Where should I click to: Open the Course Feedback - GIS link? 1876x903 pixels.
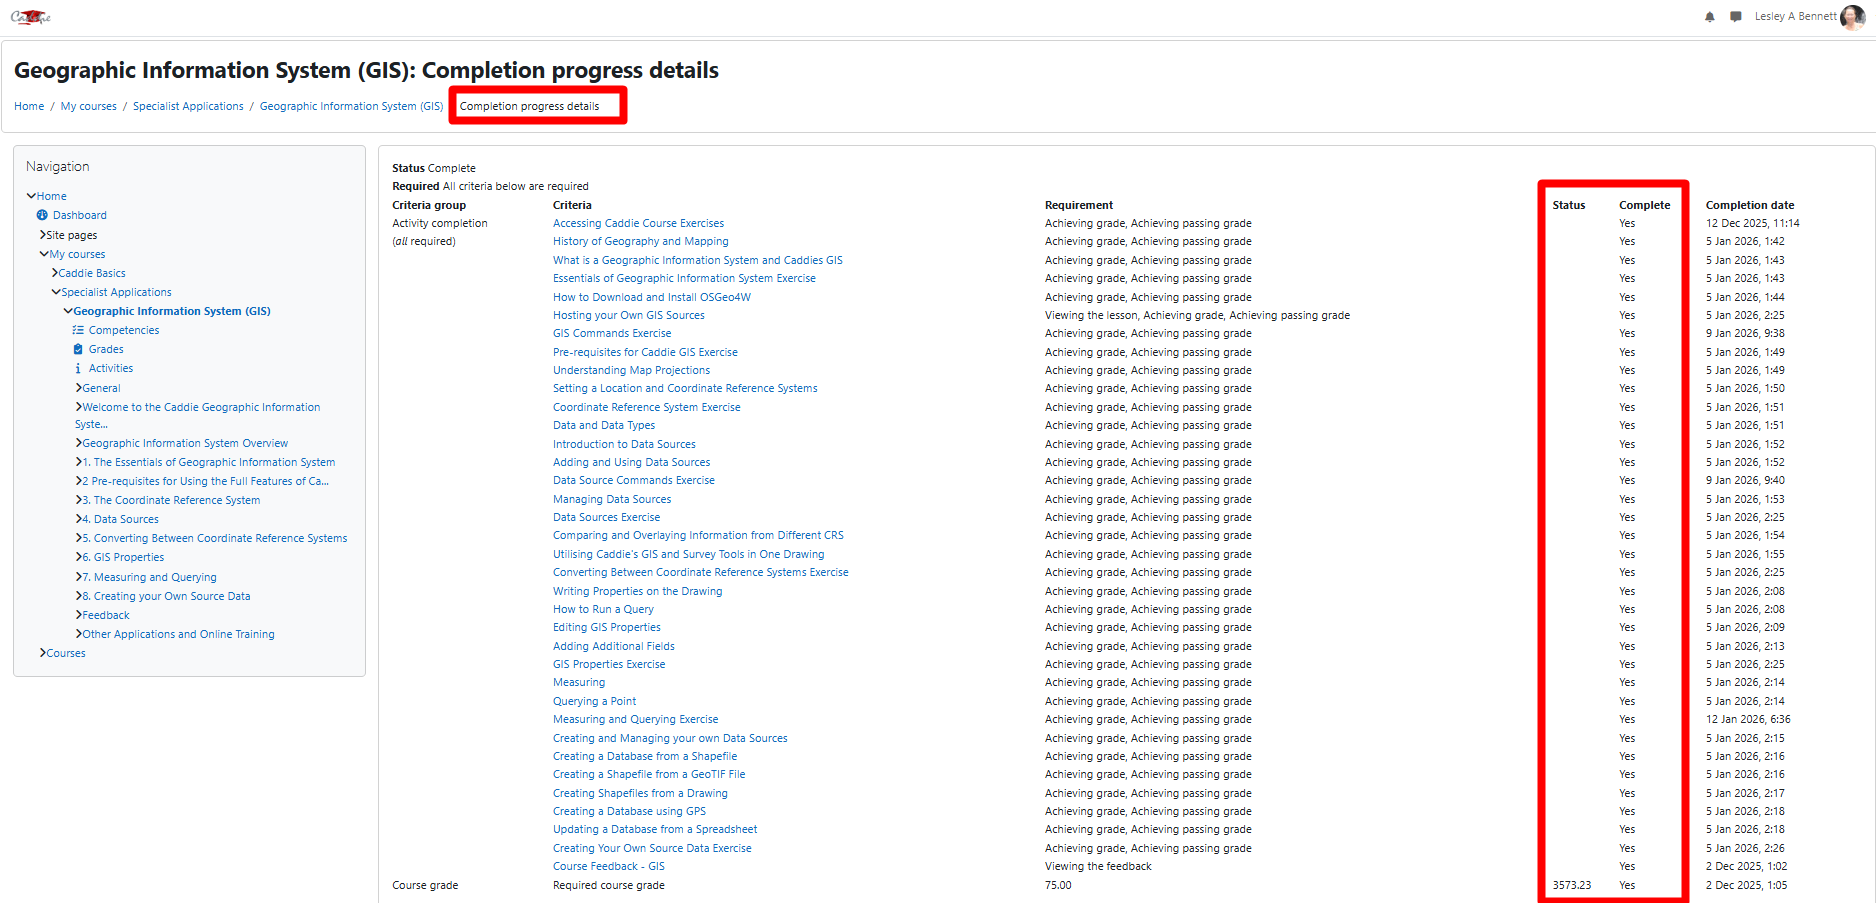[608, 866]
